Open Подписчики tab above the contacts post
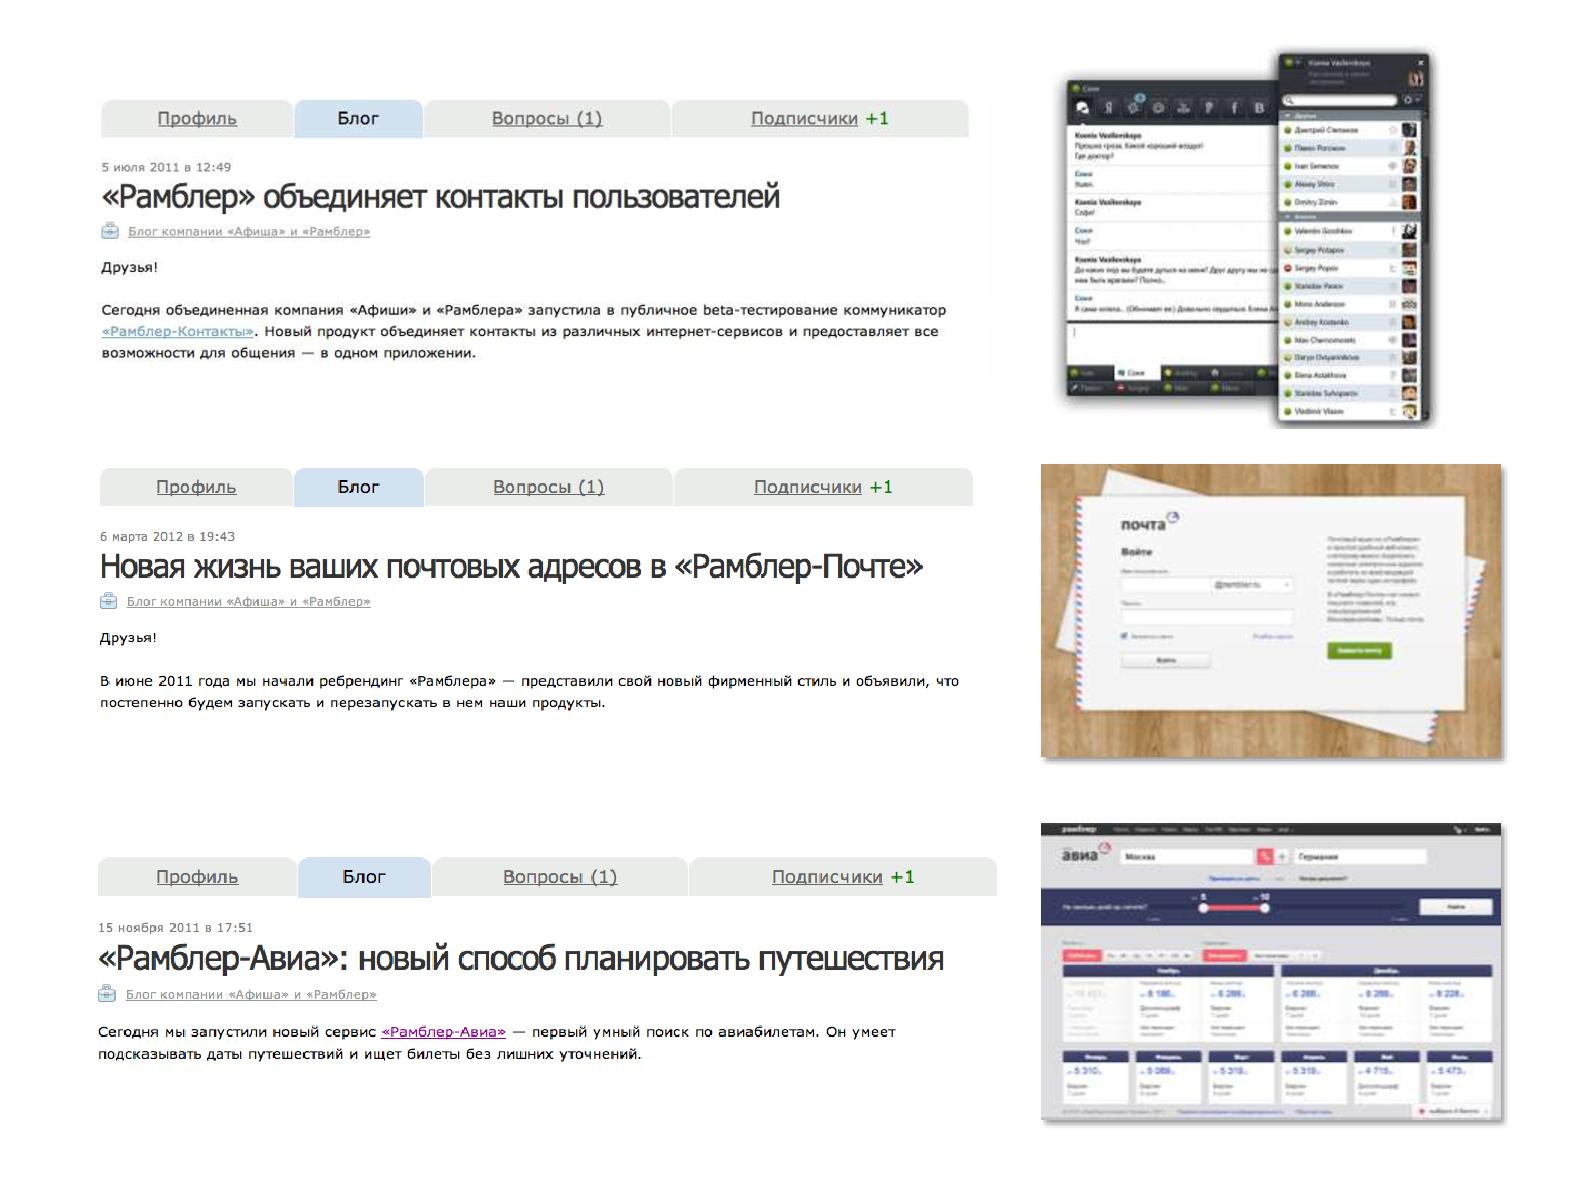 click(820, 118)
